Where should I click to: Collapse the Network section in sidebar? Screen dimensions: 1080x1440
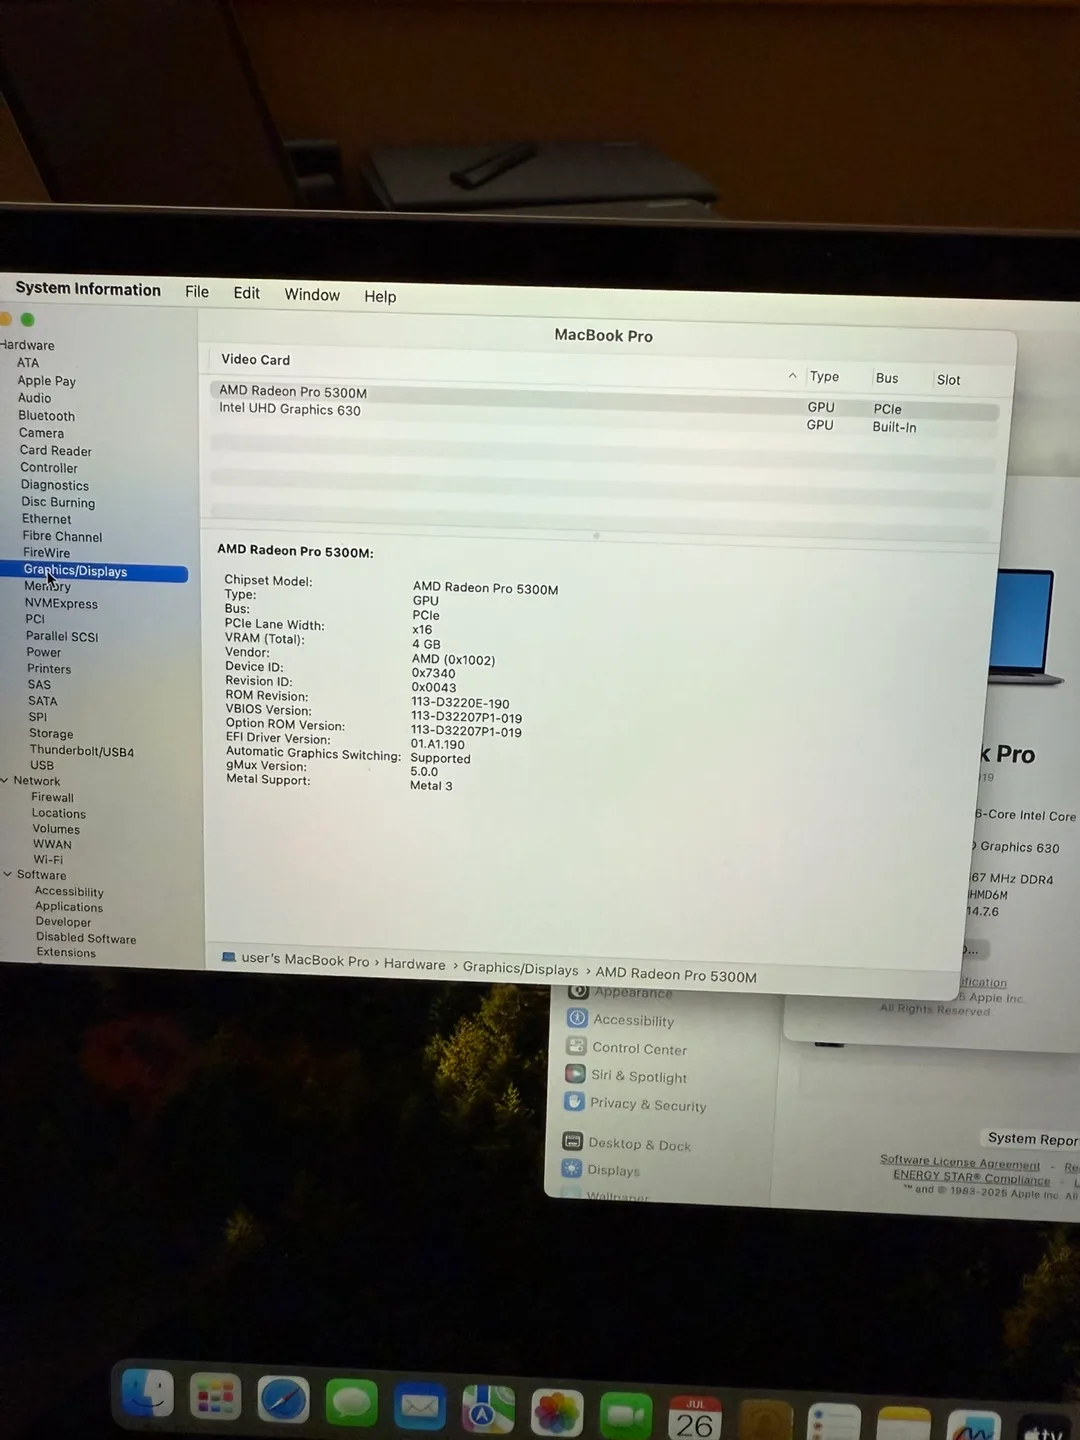pos(5,780)
